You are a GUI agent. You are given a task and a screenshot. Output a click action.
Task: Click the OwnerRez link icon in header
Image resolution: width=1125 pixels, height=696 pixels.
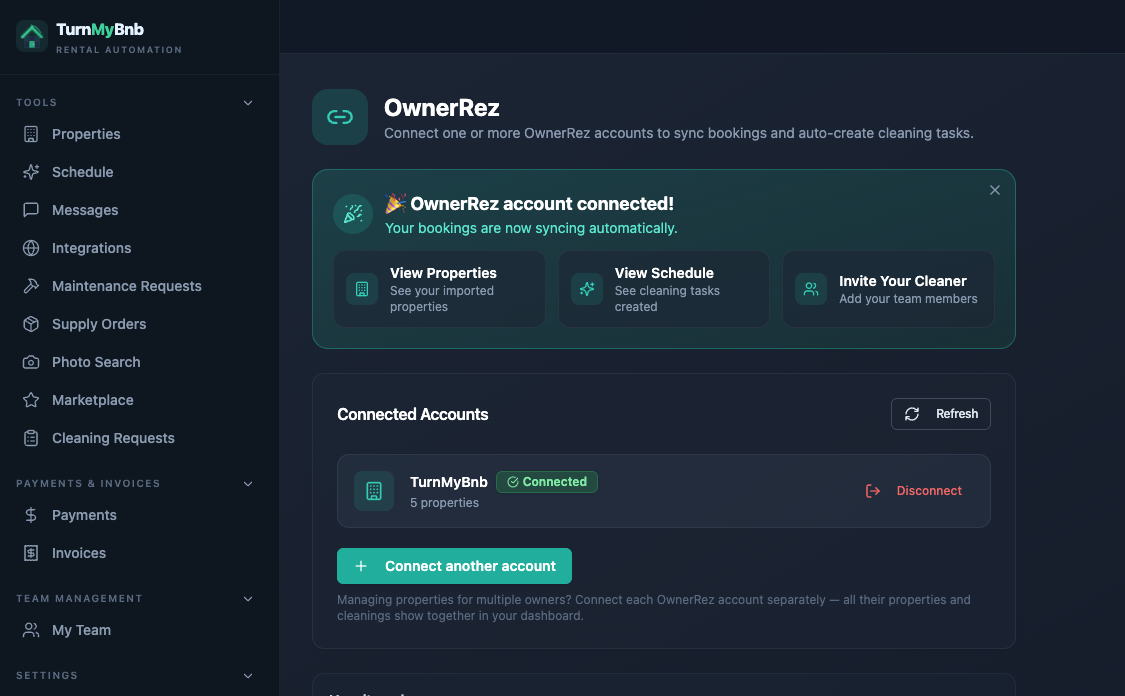340,117
